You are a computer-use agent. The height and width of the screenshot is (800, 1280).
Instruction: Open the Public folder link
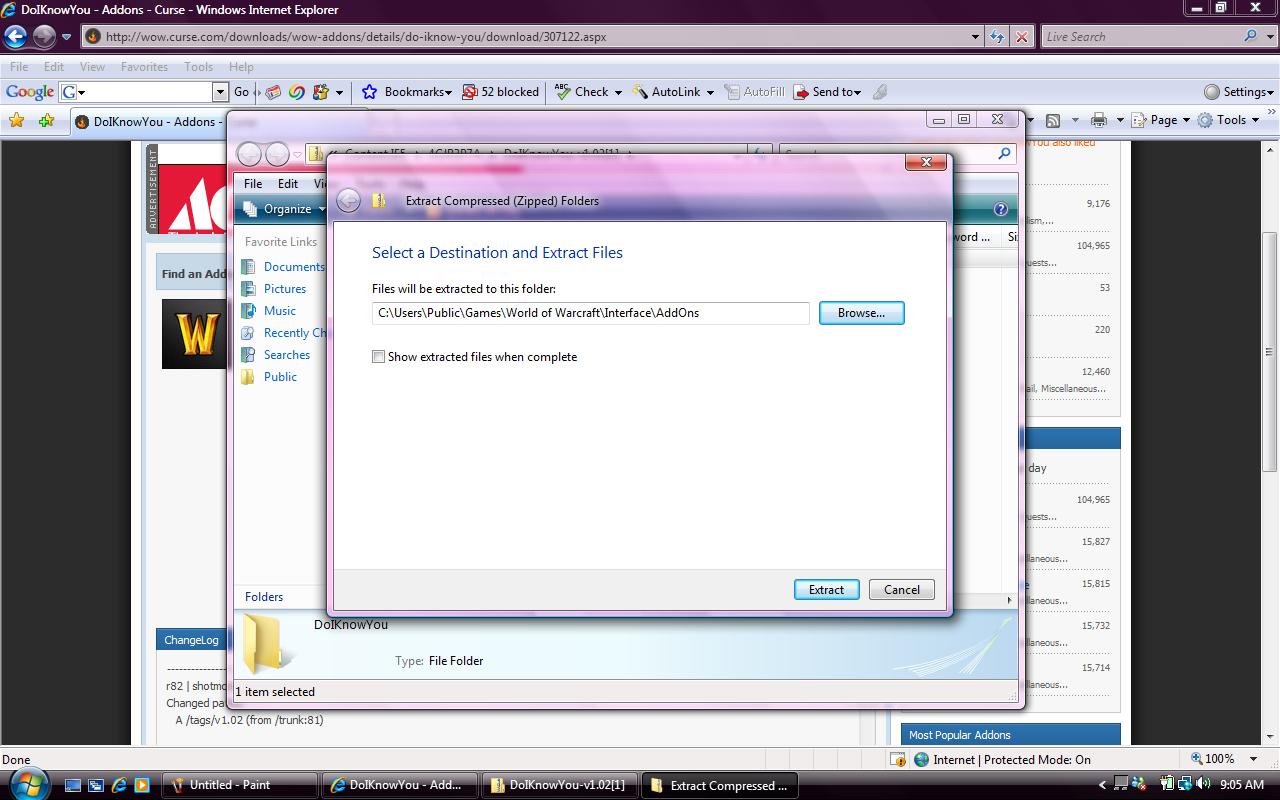coord(280,377)
